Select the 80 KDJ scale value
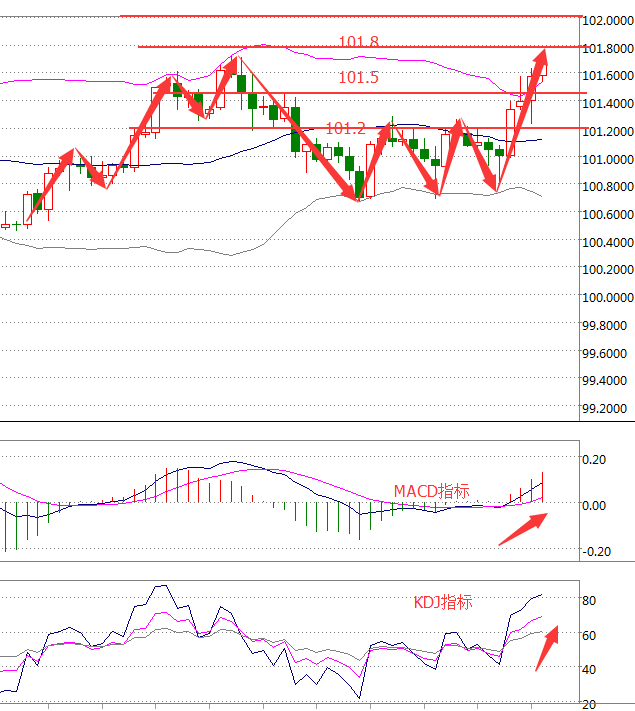 tap(589, 601)
